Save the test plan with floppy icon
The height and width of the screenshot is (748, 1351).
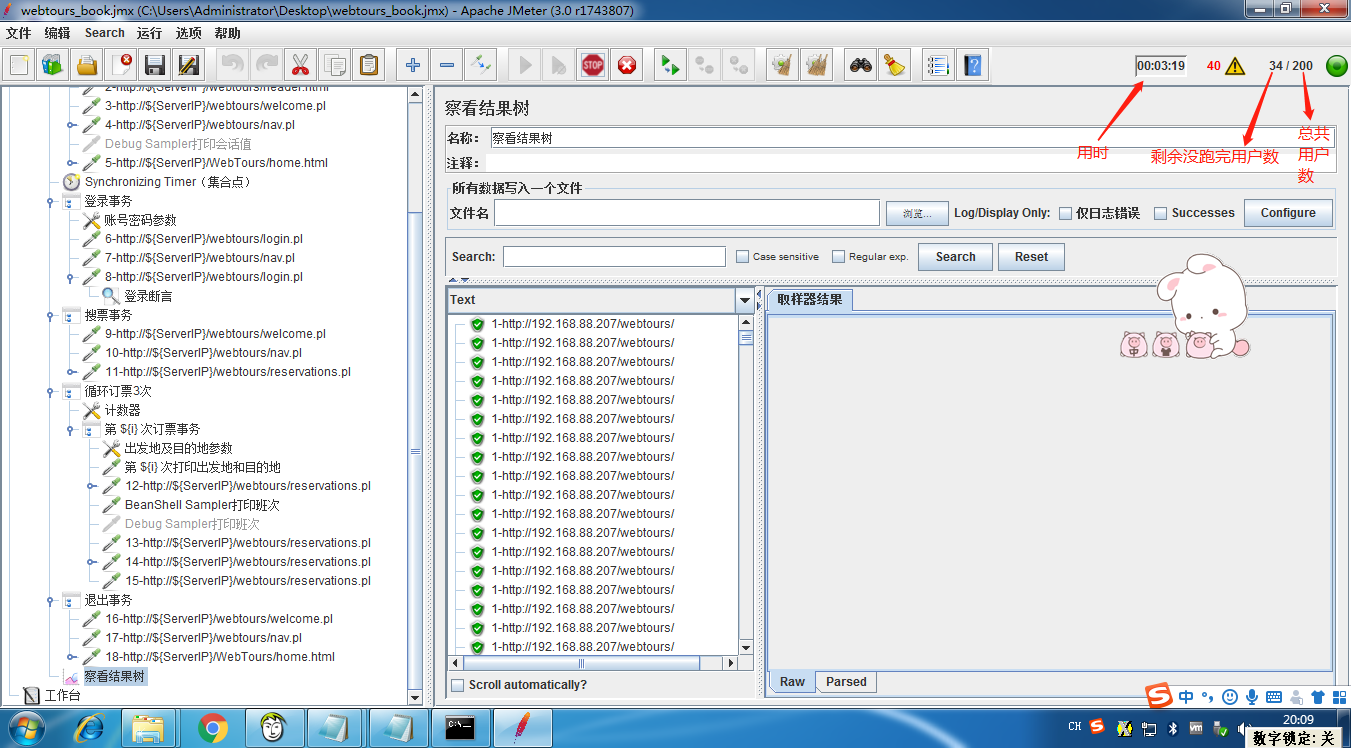click(x=155, y=66)
